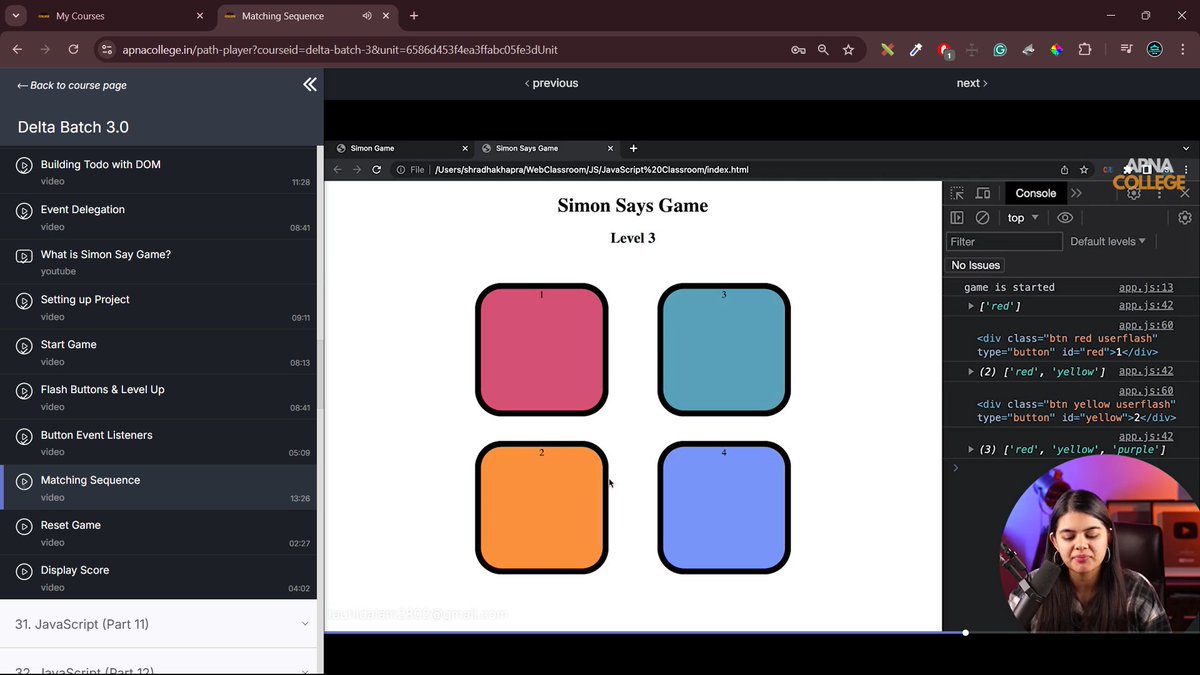1200x675 pixels.
Task: Expand section 31. JavaScript (Part 11)
Action: (x=158, y=624)
